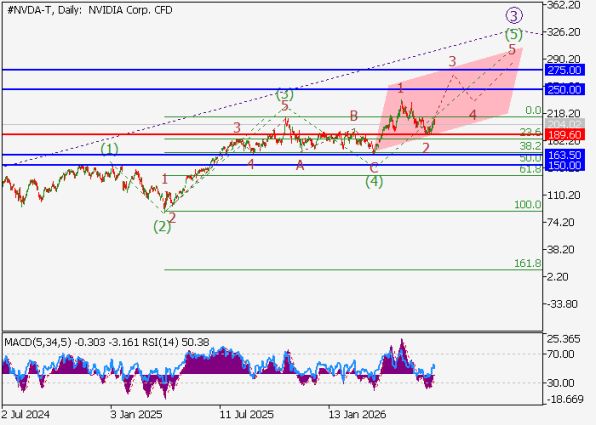Click the #NVDA-T chart title text
Screen dimensions: 596x425
point(30,10)
